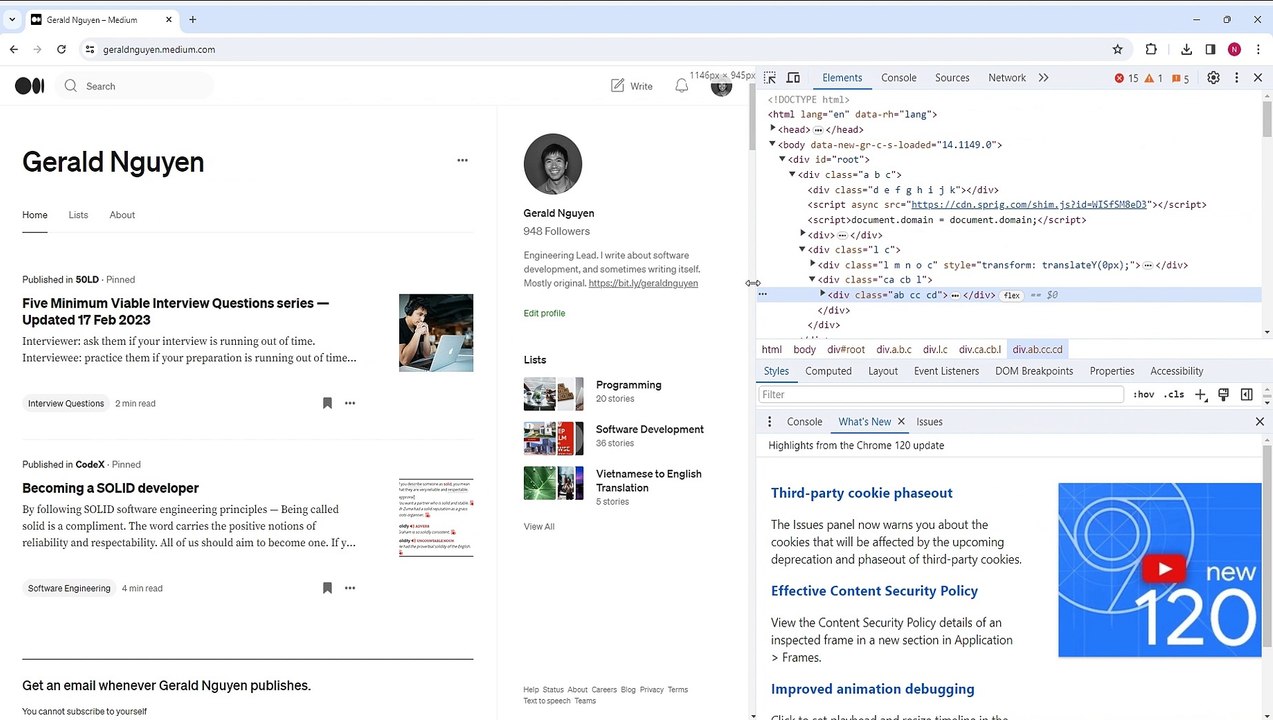
Task: Click the red errors count indicator
Action: pos(1126,78)
